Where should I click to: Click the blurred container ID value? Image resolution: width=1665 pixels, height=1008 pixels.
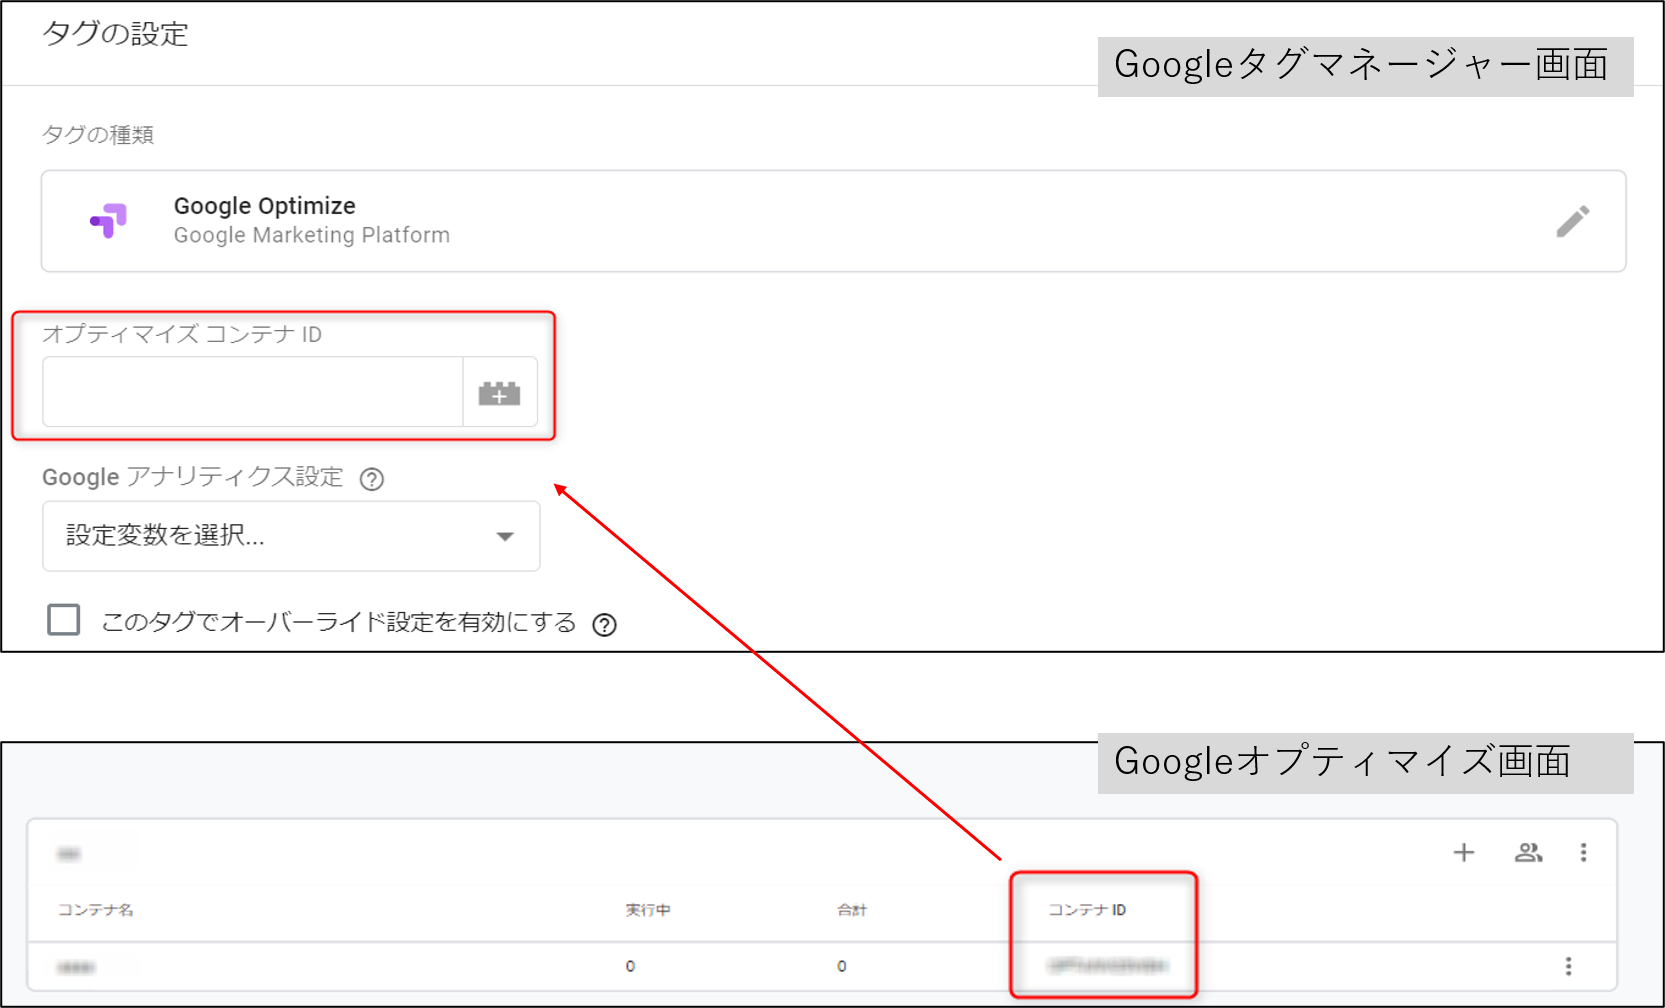click(1106, 966)
